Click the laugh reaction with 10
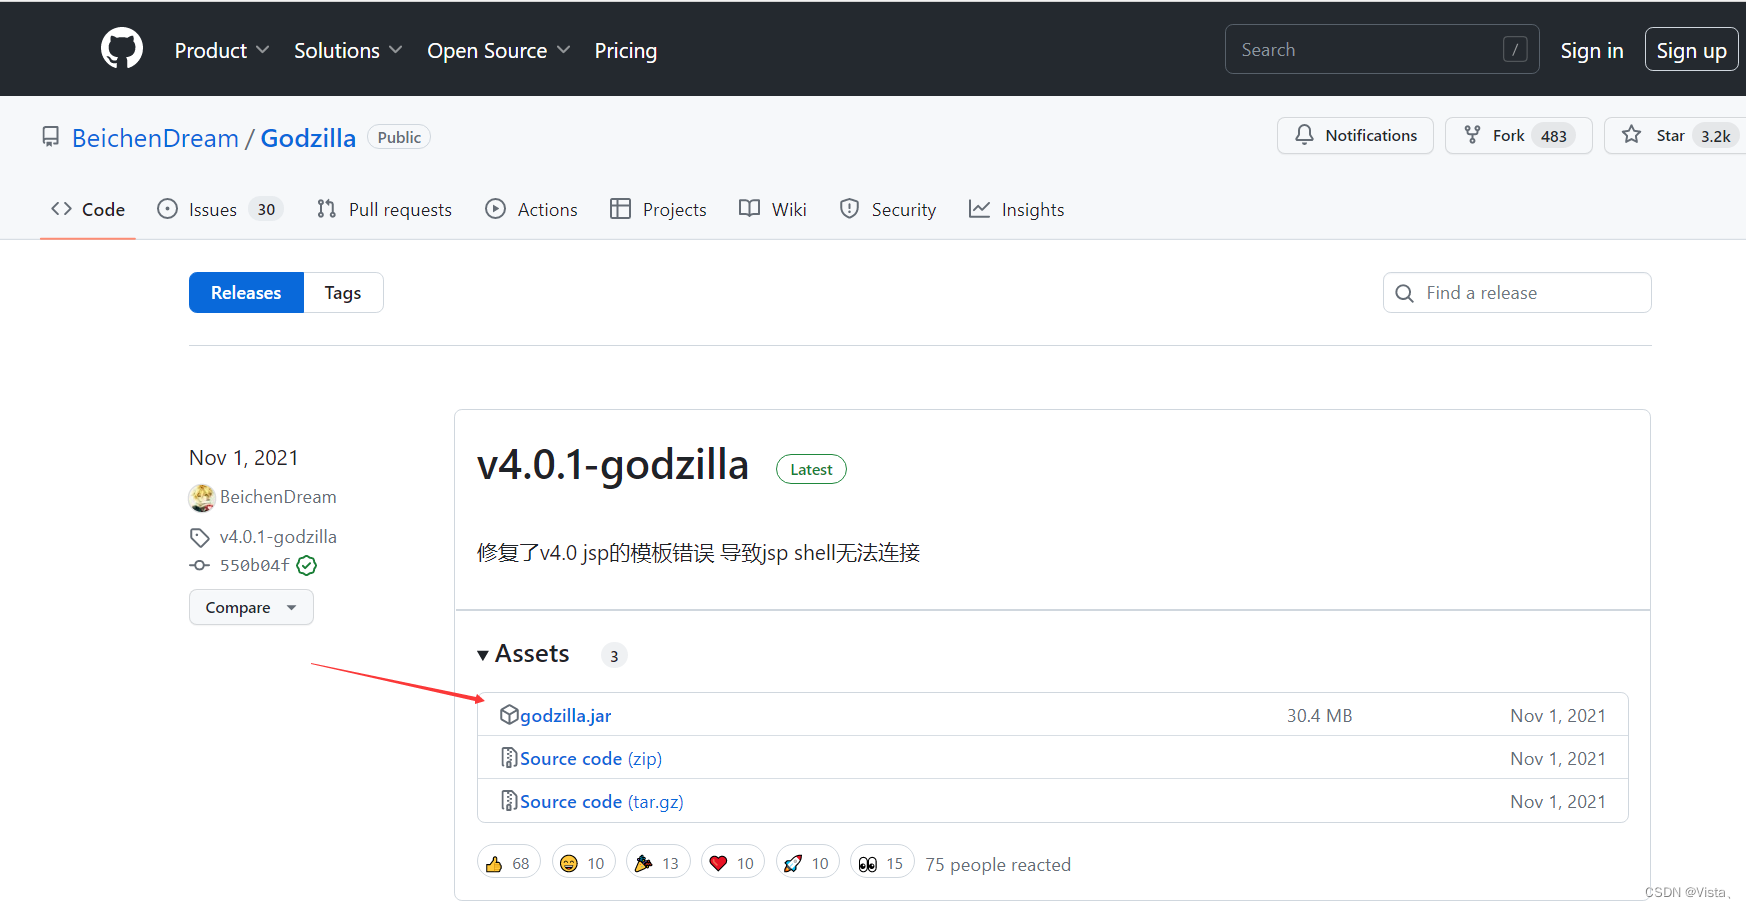The height and width of the screenshot is (908, 1746). click(584, 863)
